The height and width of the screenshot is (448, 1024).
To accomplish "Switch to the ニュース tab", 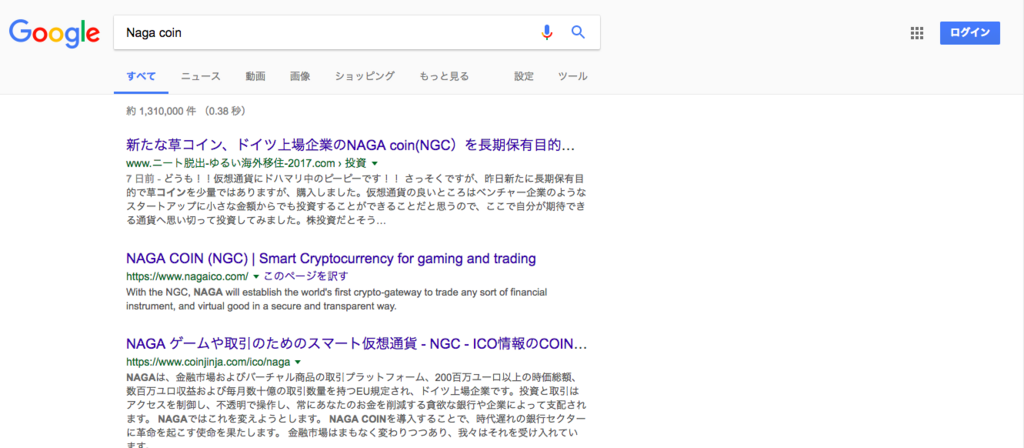I will 200,76.
